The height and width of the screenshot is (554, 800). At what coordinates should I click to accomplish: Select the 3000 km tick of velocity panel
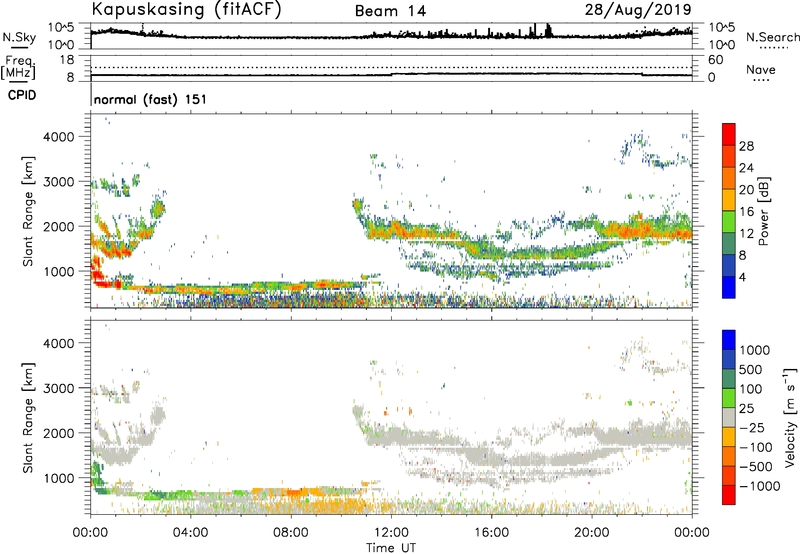tap(59, 388)
